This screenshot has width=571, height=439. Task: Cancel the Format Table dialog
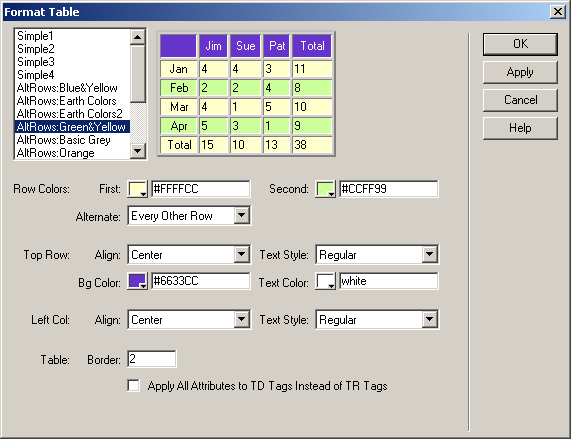520,100
